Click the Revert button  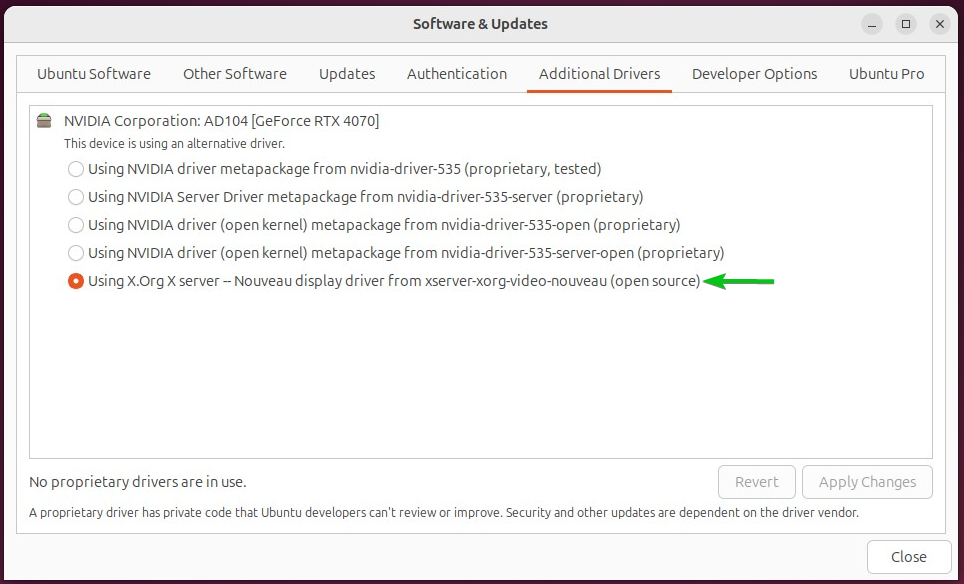[757, 482]
